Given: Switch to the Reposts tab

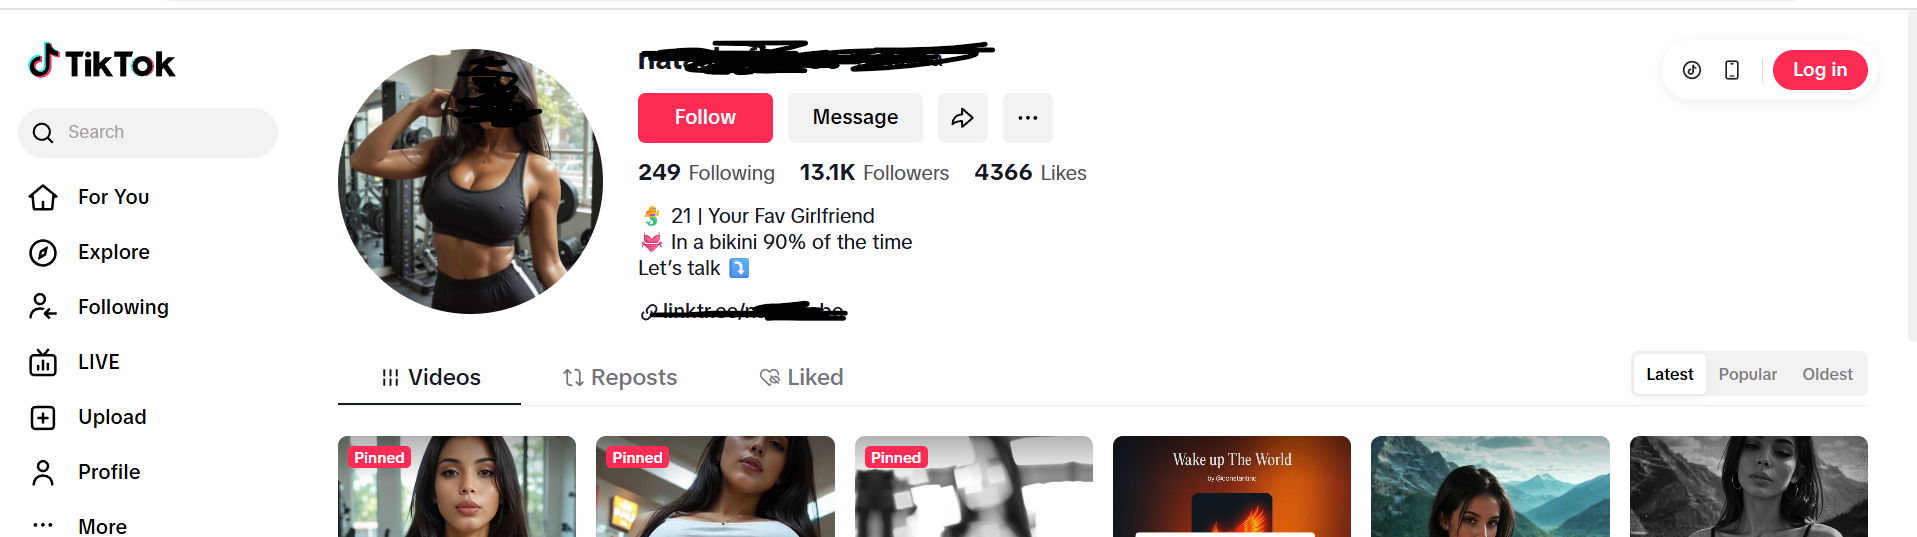Looking at the screenshot, I should point(620,377).
